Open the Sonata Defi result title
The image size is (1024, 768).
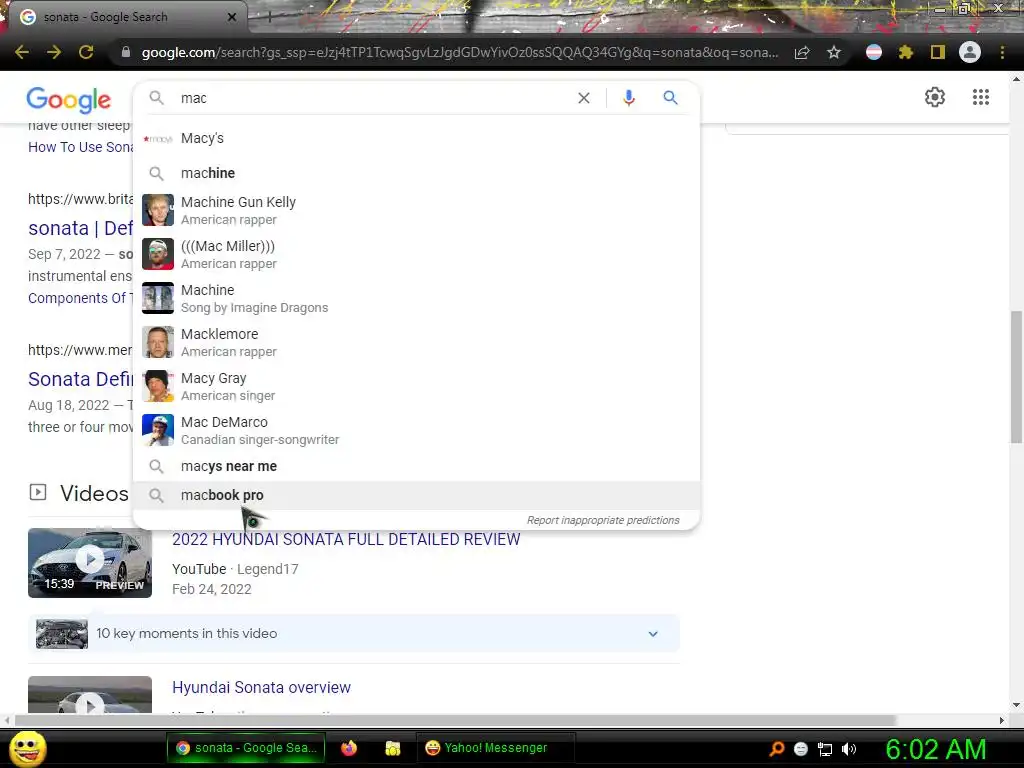click(x=80, y=379)
